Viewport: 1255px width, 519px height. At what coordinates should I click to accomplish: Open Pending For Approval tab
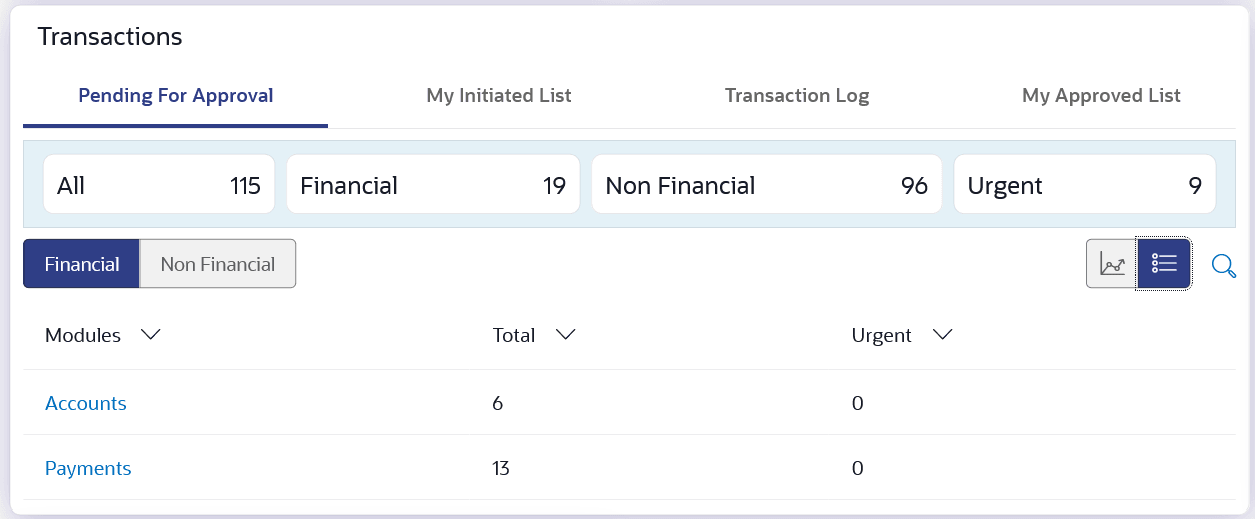click(x=176, y=96)
